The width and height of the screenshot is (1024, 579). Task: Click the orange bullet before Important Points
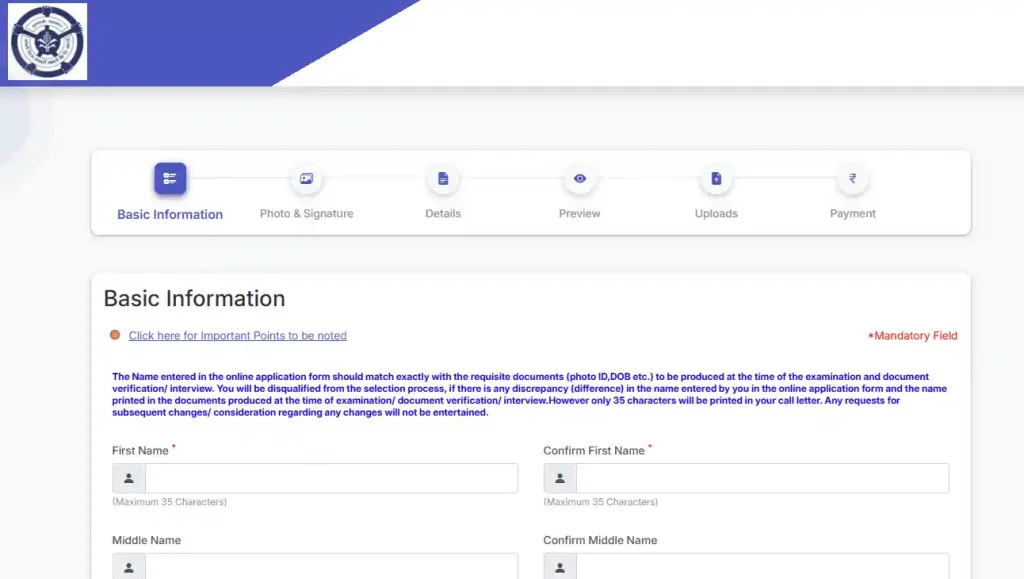(x=115, y=335)
